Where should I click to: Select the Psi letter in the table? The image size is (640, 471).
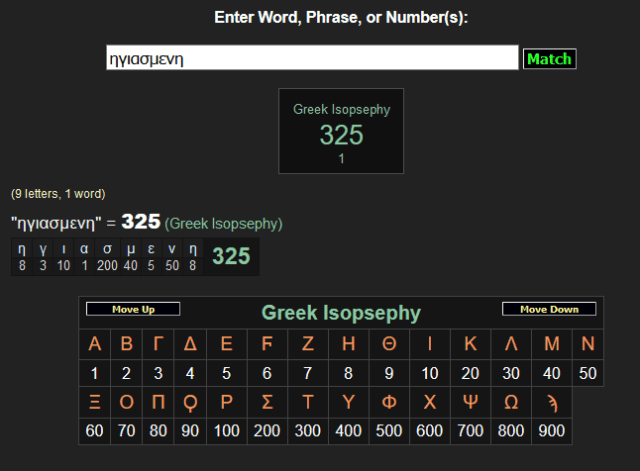[x=471, y=405]
